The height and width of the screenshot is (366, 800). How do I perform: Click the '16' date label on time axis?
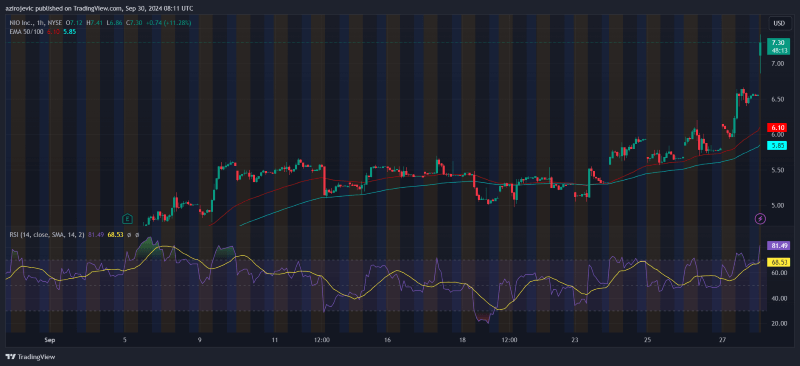coord(388,339)
